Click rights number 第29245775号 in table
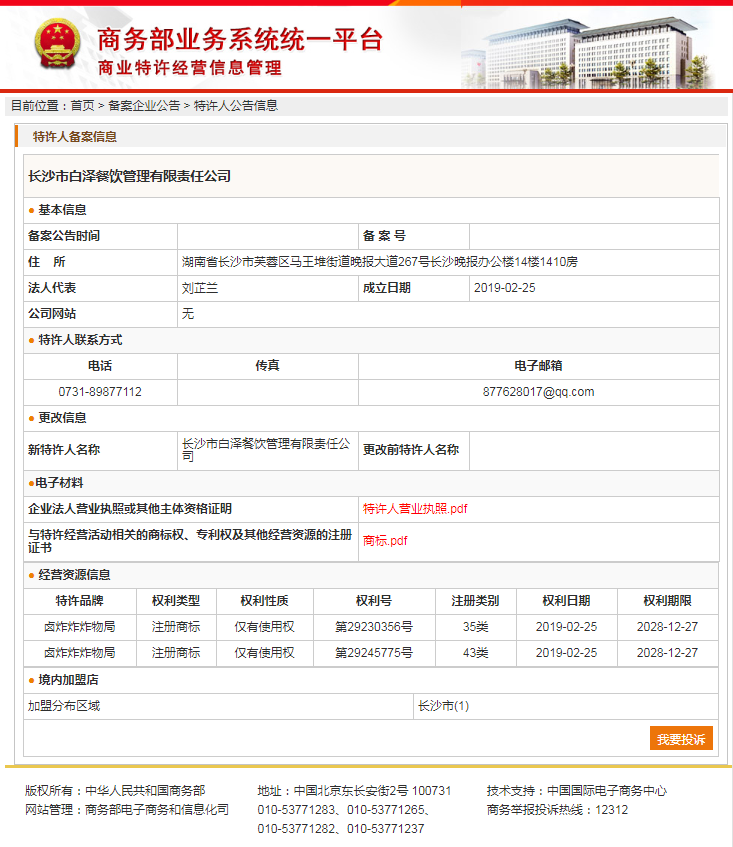This screenshot has width=733, height=847. click(x=374, y=653)
